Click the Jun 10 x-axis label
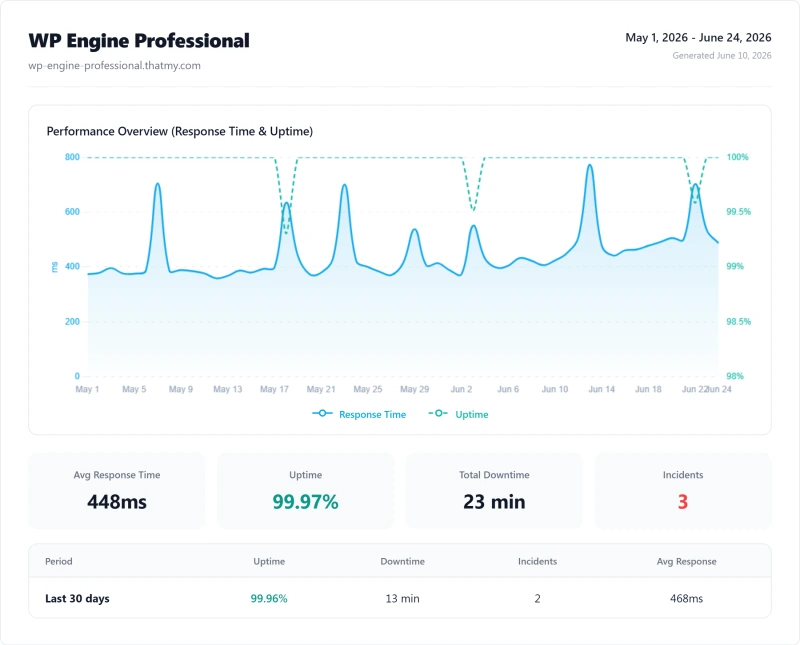Screen dimensions: 800x645 (x=555, y=389)
